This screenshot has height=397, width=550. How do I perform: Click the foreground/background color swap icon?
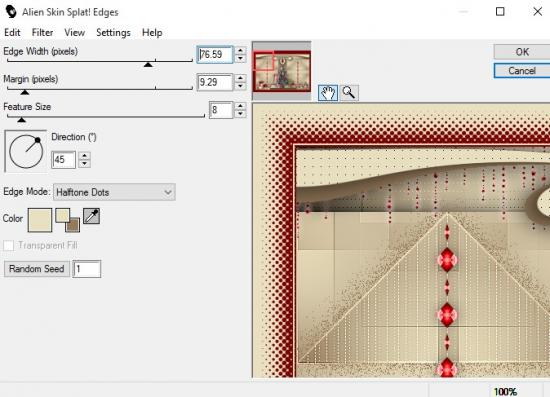click(x=67, y=220)
